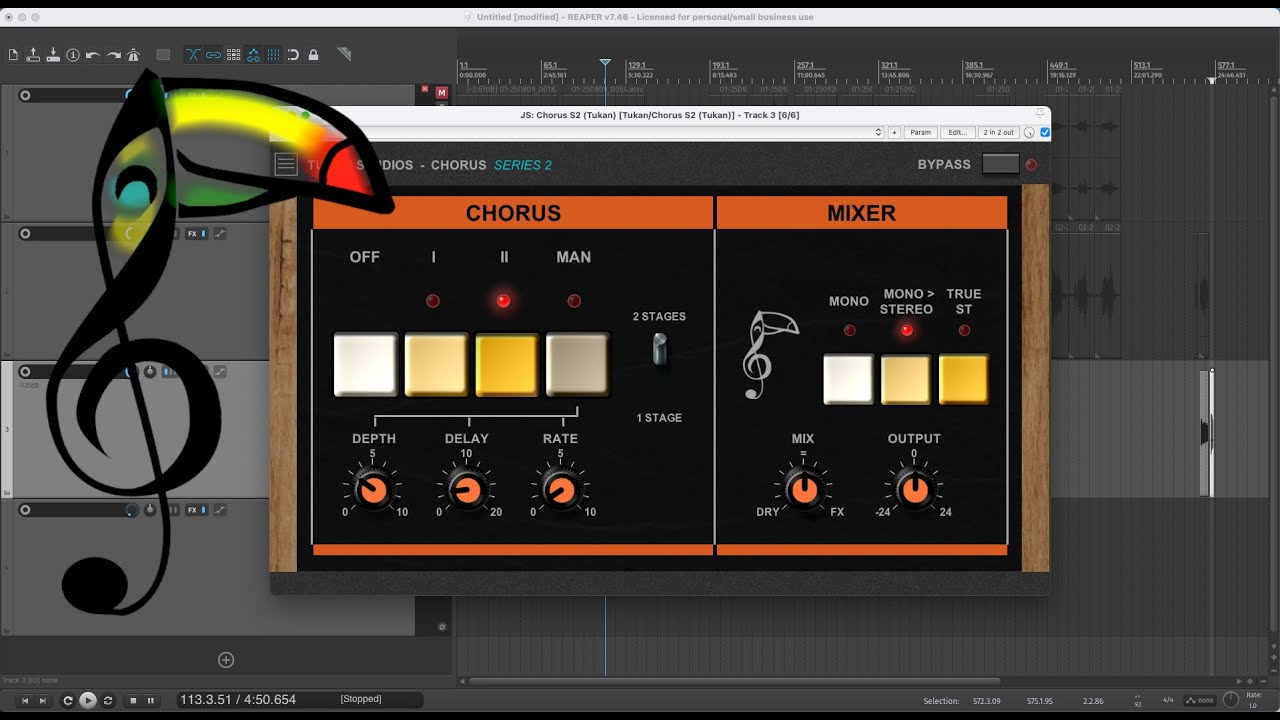Click the toucan treble-clef logo in Mixer panel
The image size is (1280, 720).
coord(770,354)
